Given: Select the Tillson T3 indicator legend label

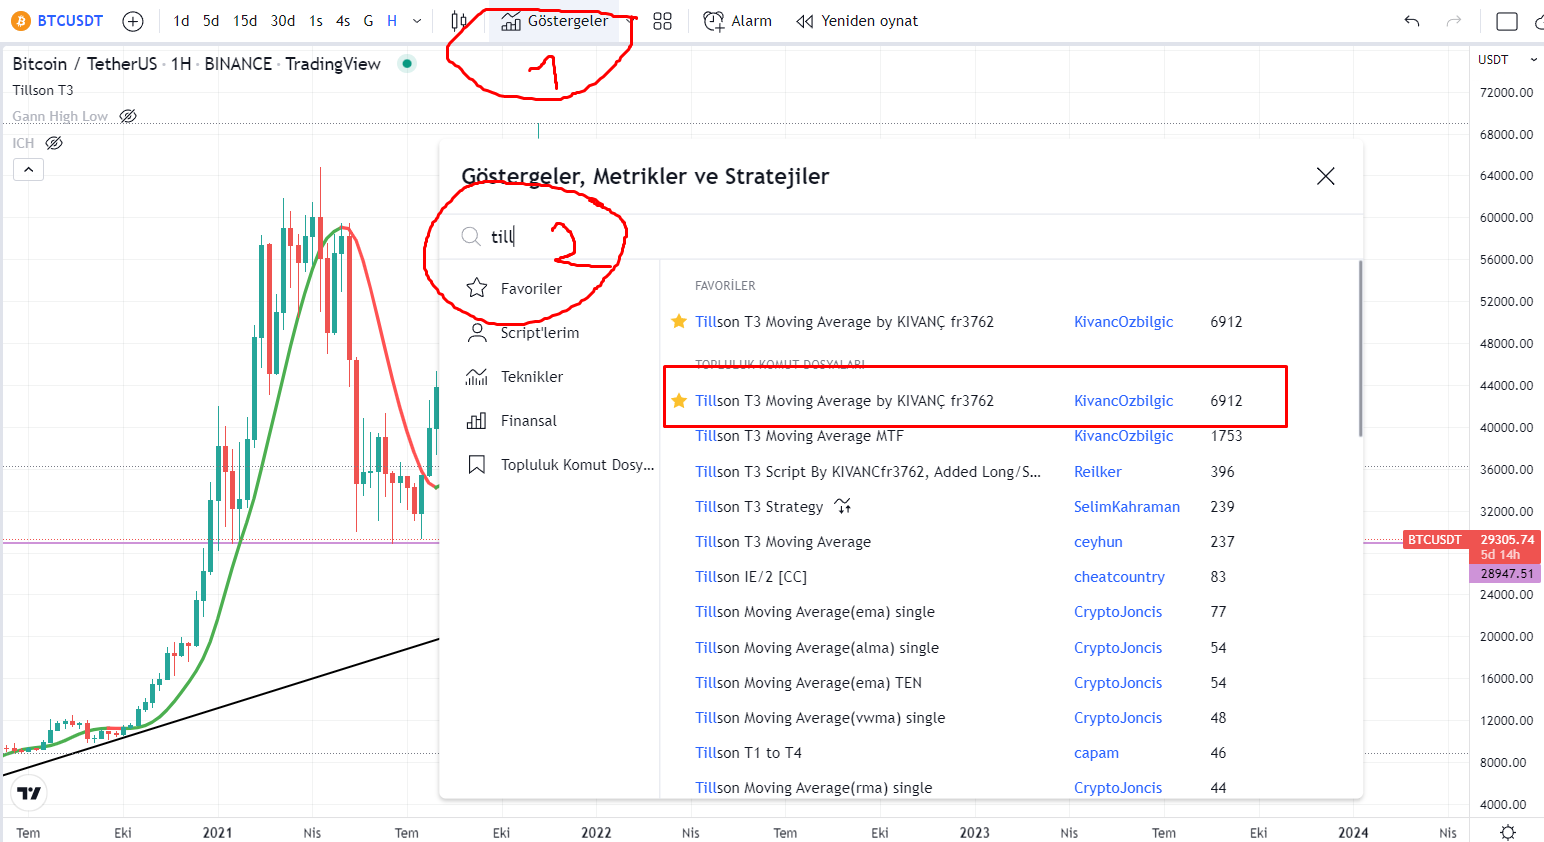Looking at the screenshot, I should (43, 90).
